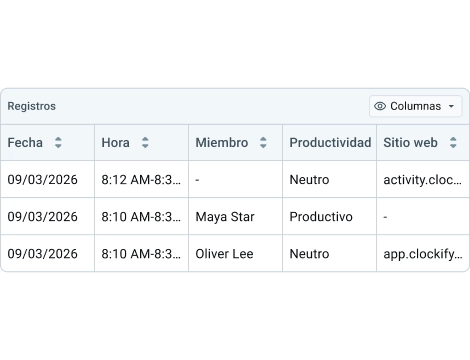
Task: Click the eye icon in Columnas button
Action: coord(380,106)
